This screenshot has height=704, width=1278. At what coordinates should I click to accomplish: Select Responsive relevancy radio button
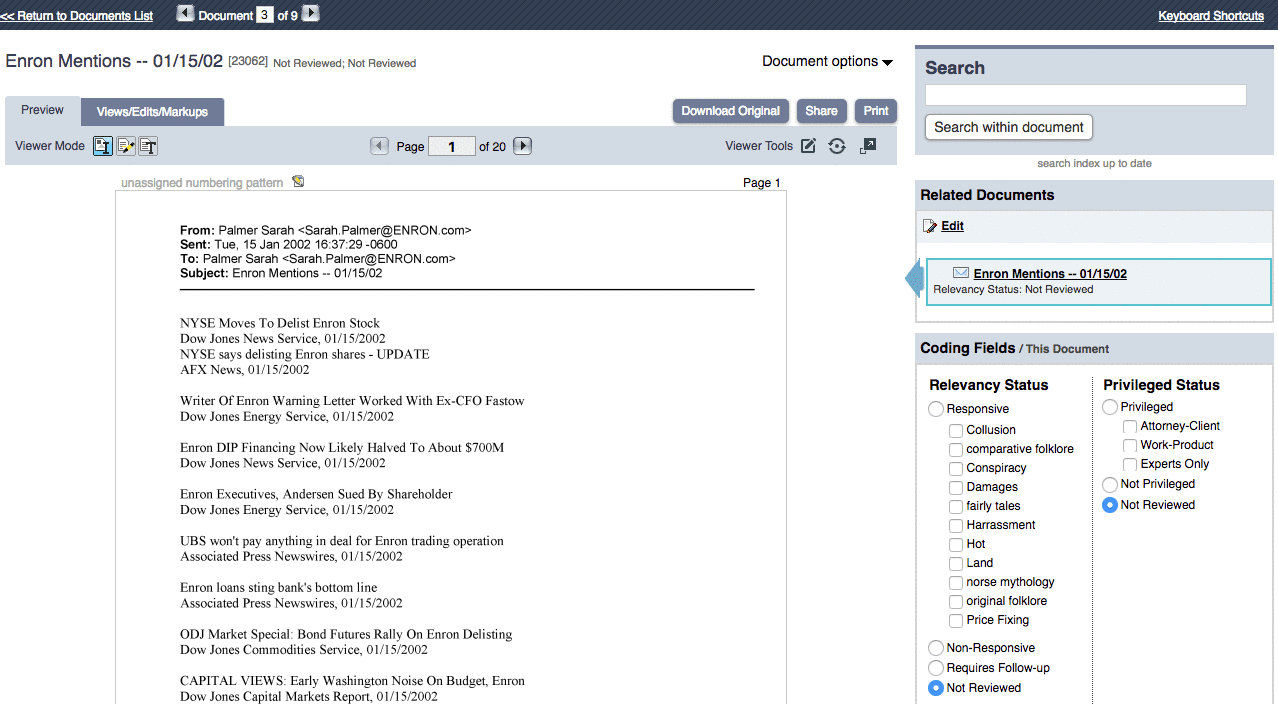coord(936,409)
